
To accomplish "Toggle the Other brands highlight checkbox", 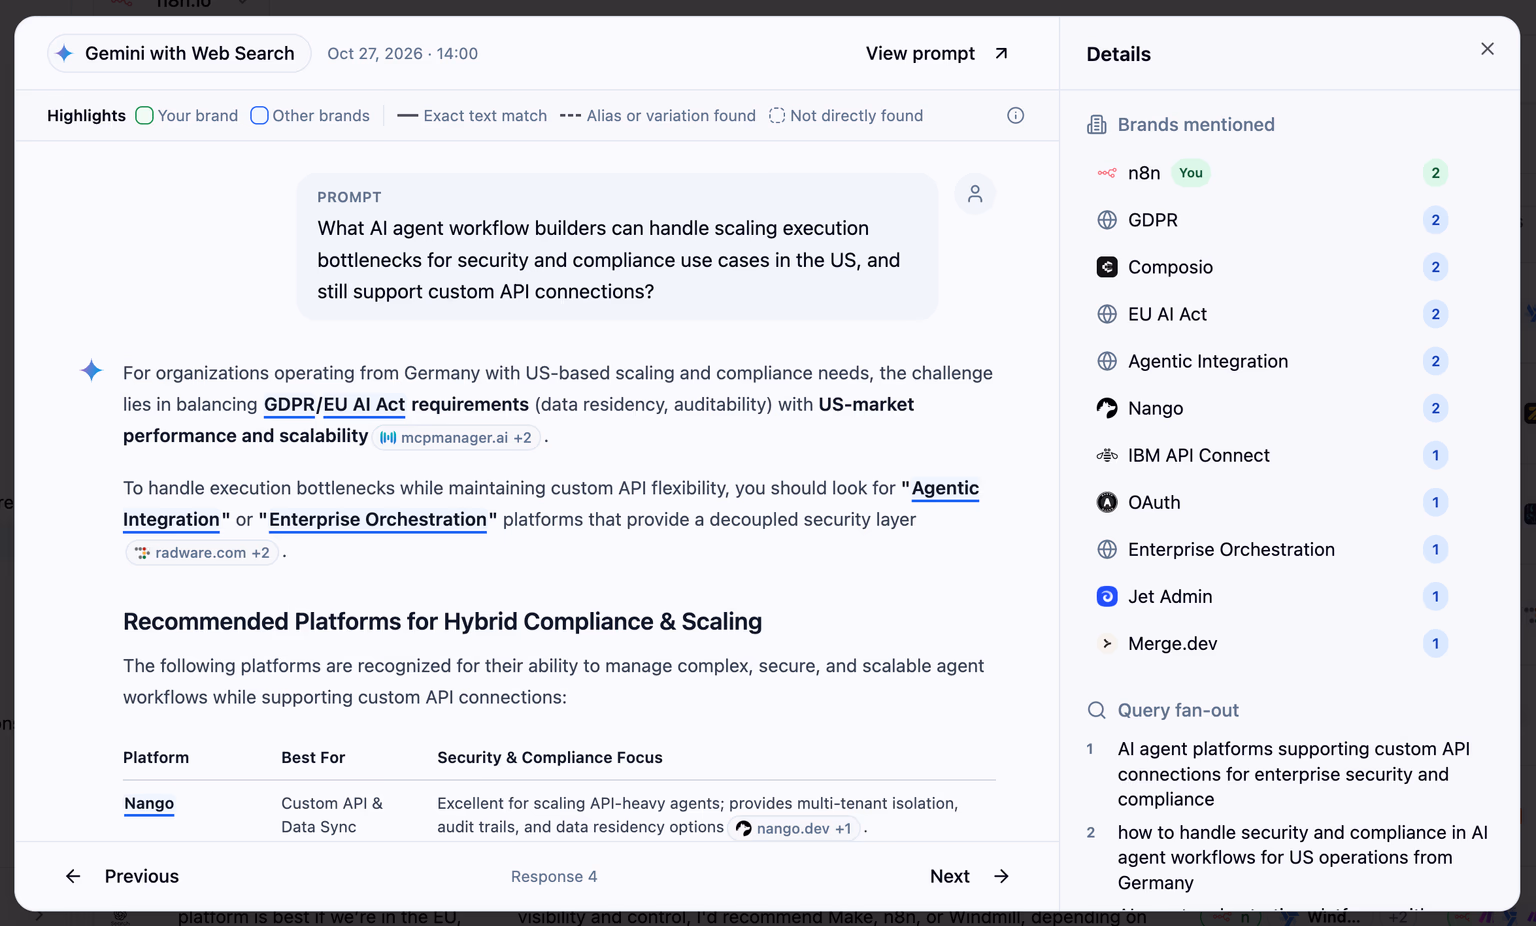I will click(x=259, y=115).
